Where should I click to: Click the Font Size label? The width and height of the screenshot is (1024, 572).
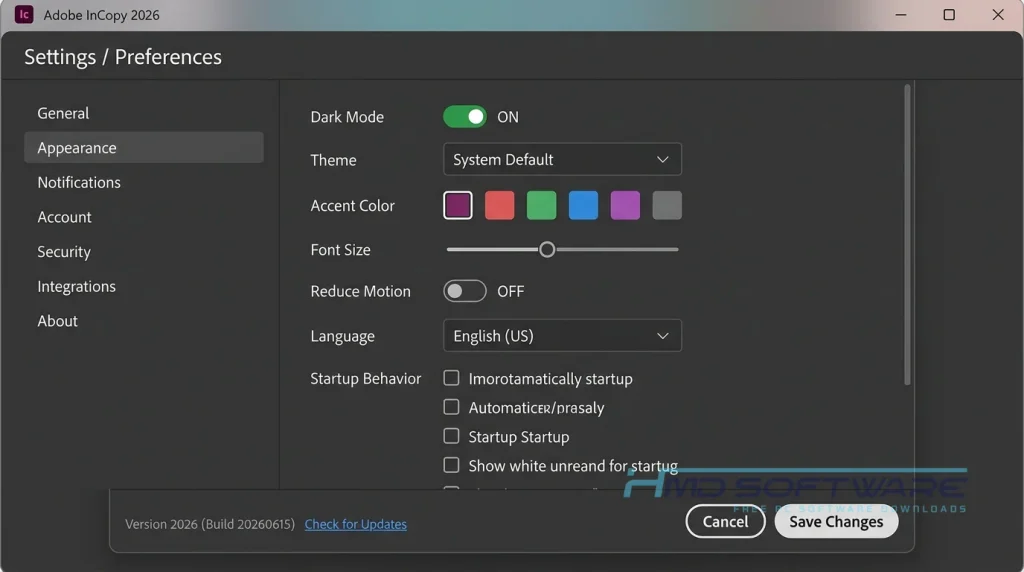tap(340, 249)
